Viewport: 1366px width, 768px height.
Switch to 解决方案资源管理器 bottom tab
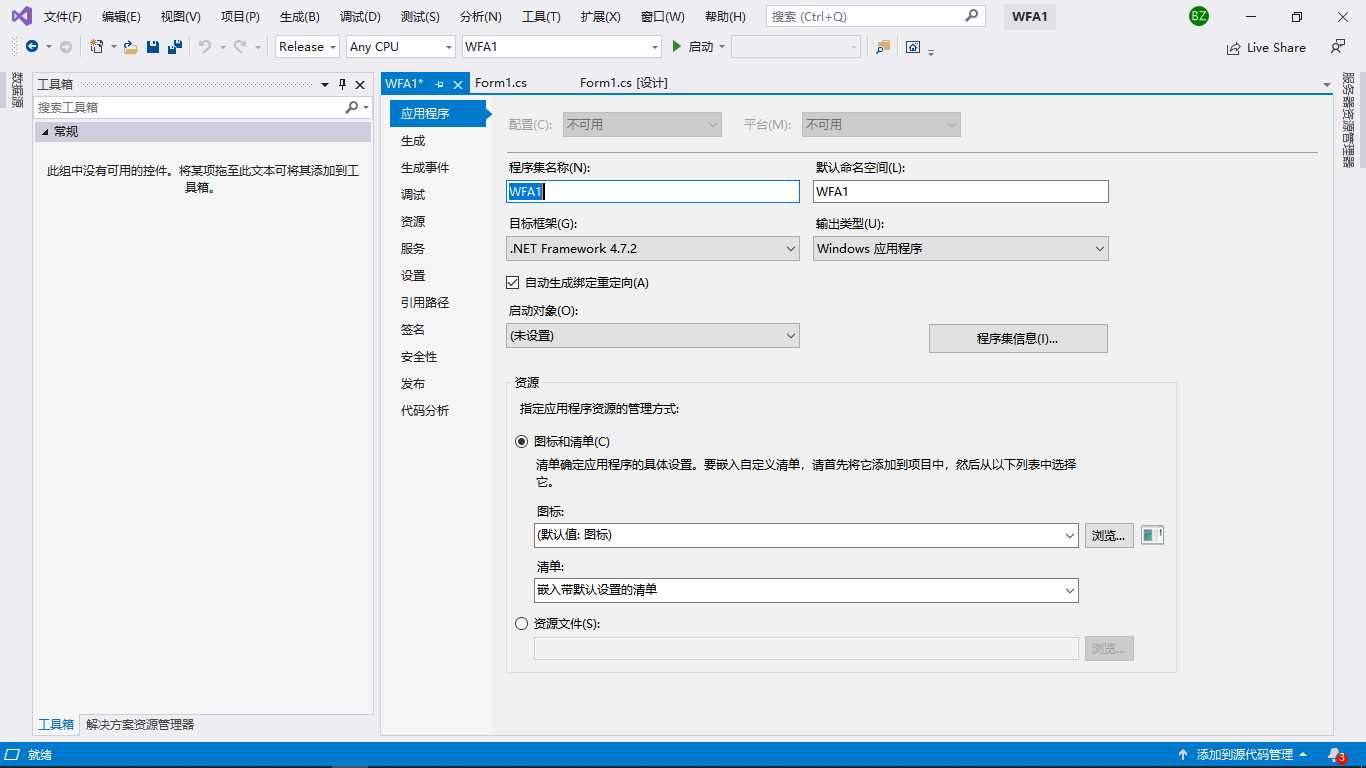click(140, 725)
